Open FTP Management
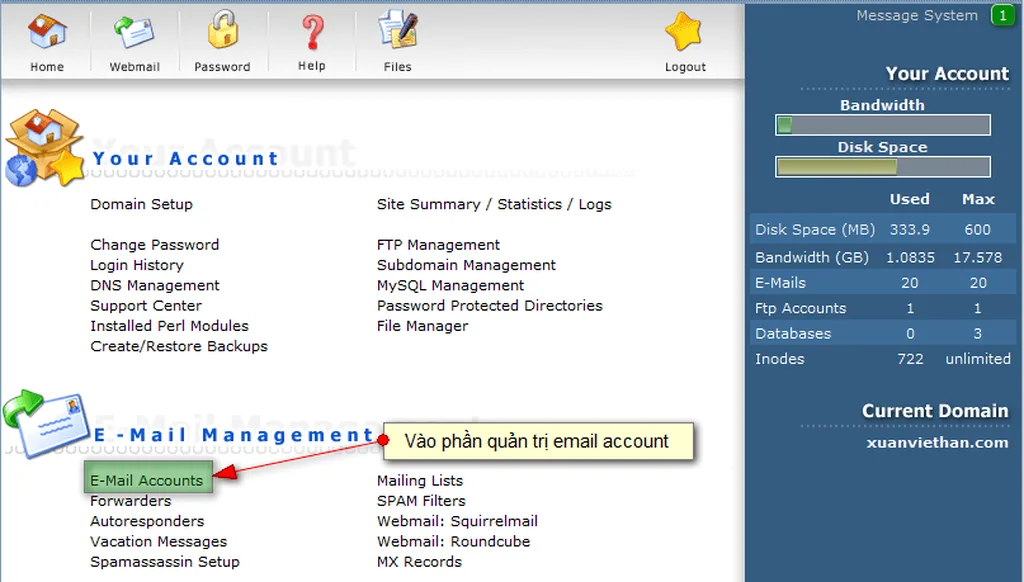 (x=438, y=245)
